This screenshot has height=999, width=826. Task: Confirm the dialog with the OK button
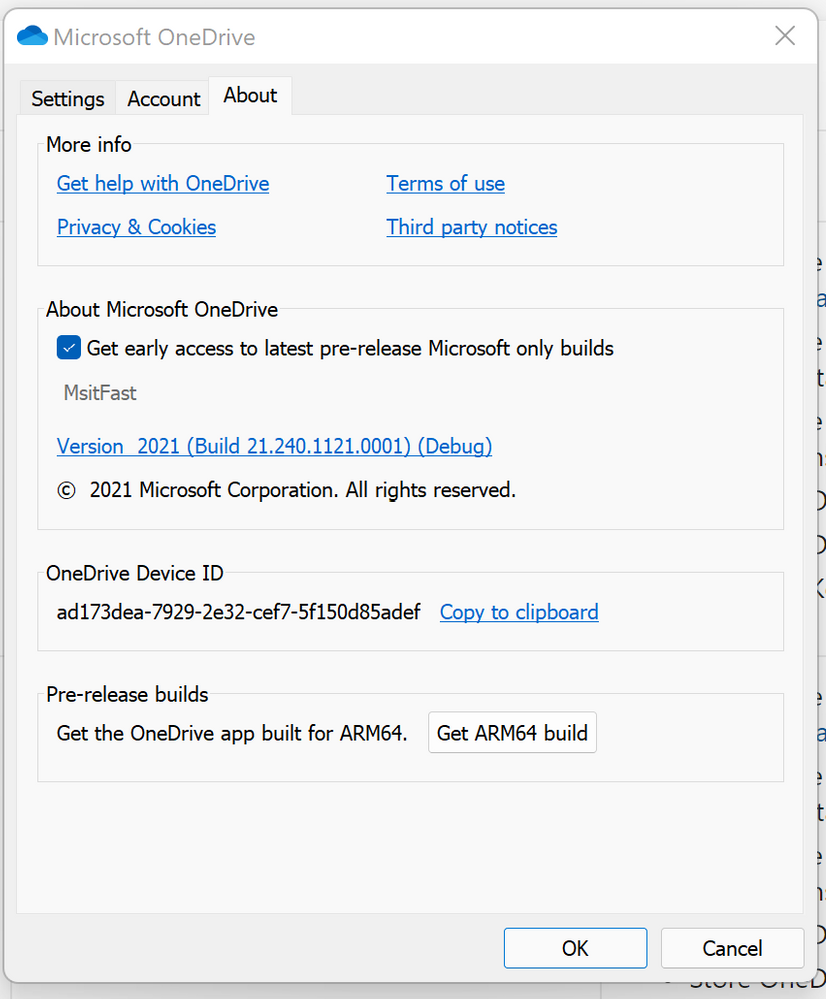[x=575, y=948]
